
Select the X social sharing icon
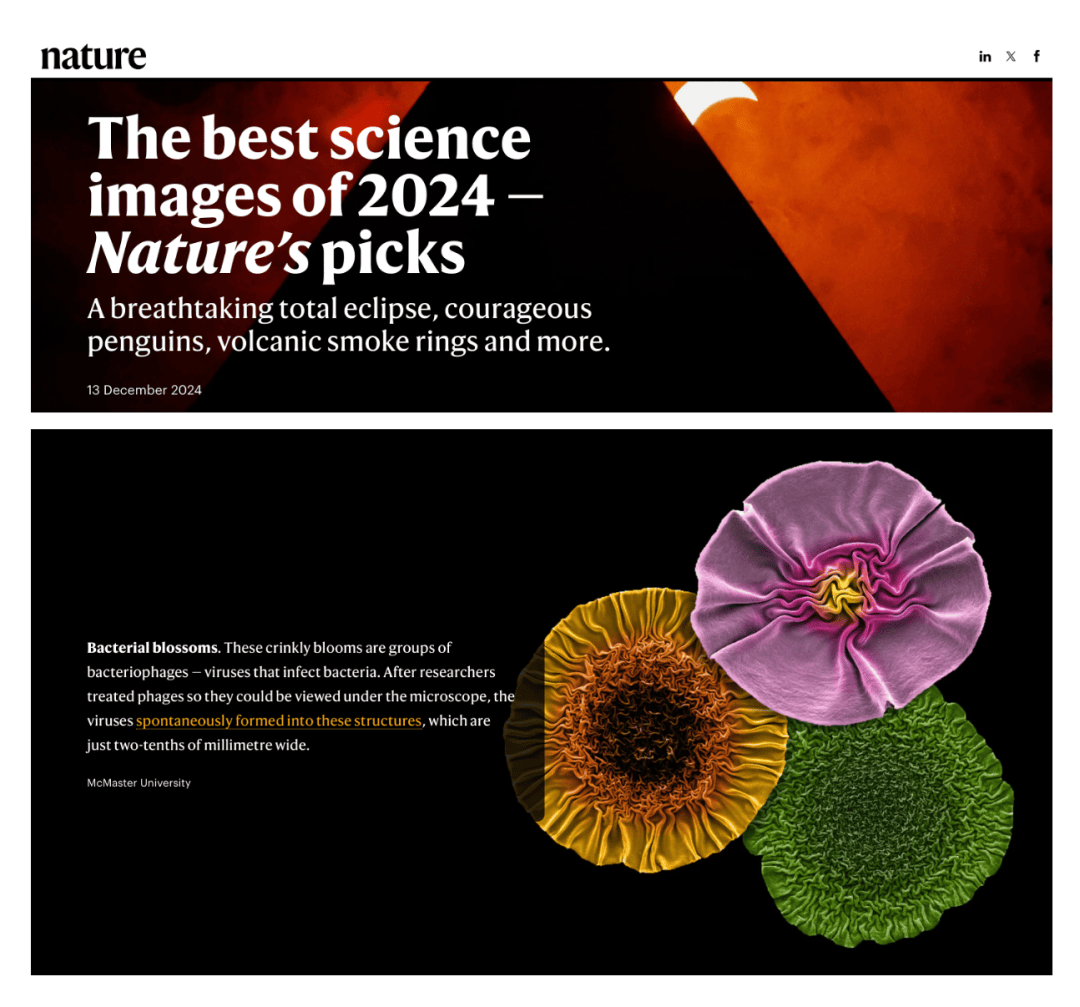[x=1010, y=56]
